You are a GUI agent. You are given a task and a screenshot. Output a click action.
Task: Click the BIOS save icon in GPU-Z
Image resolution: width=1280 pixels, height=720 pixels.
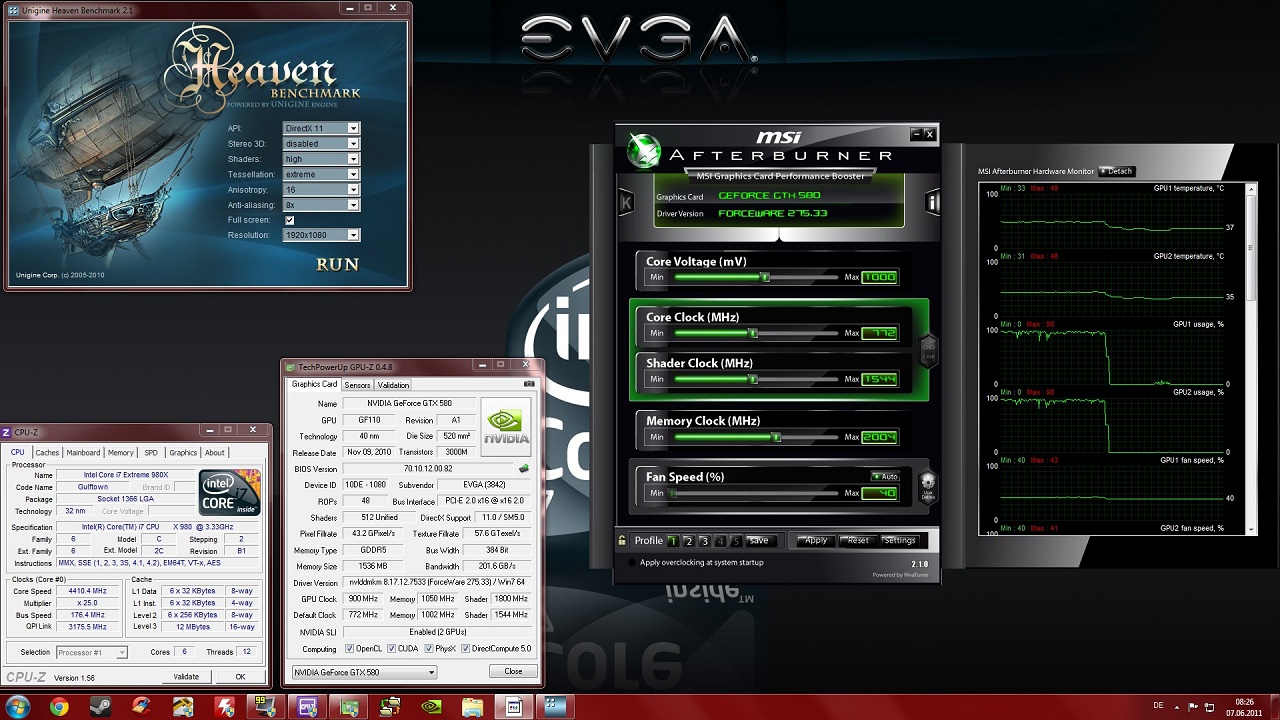point(523,468)
